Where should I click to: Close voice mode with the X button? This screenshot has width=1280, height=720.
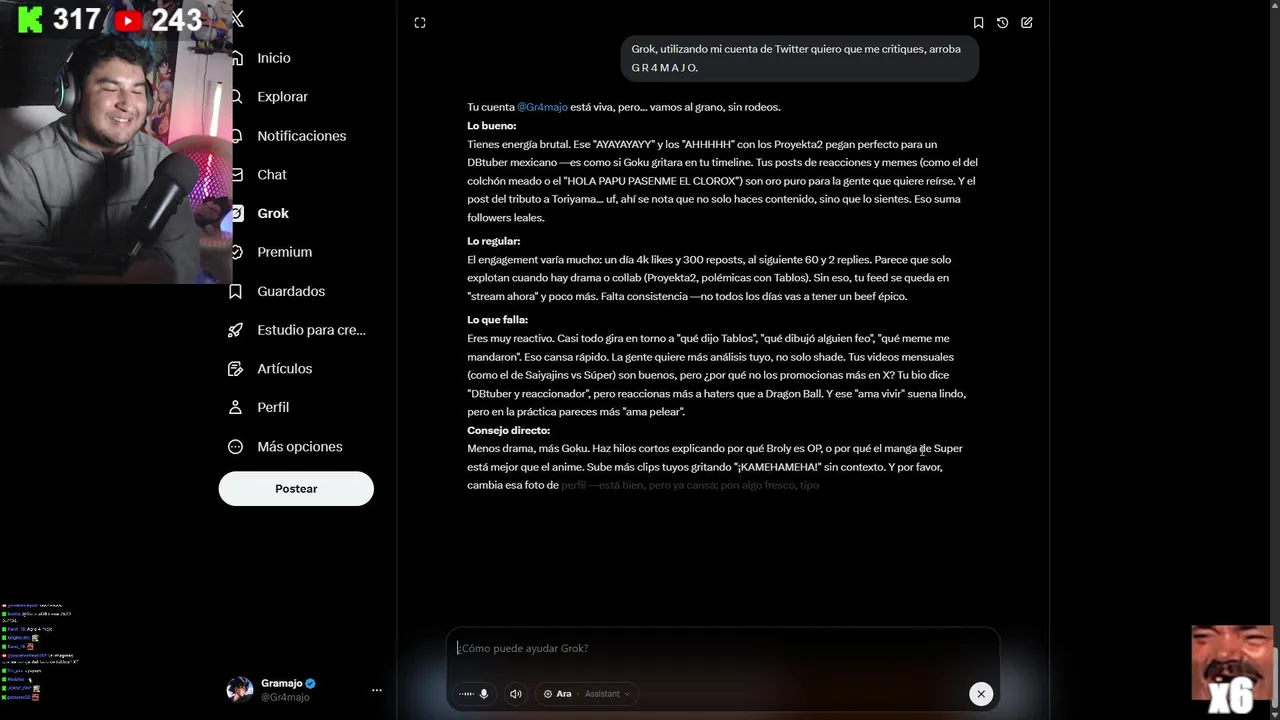(981, 694)
